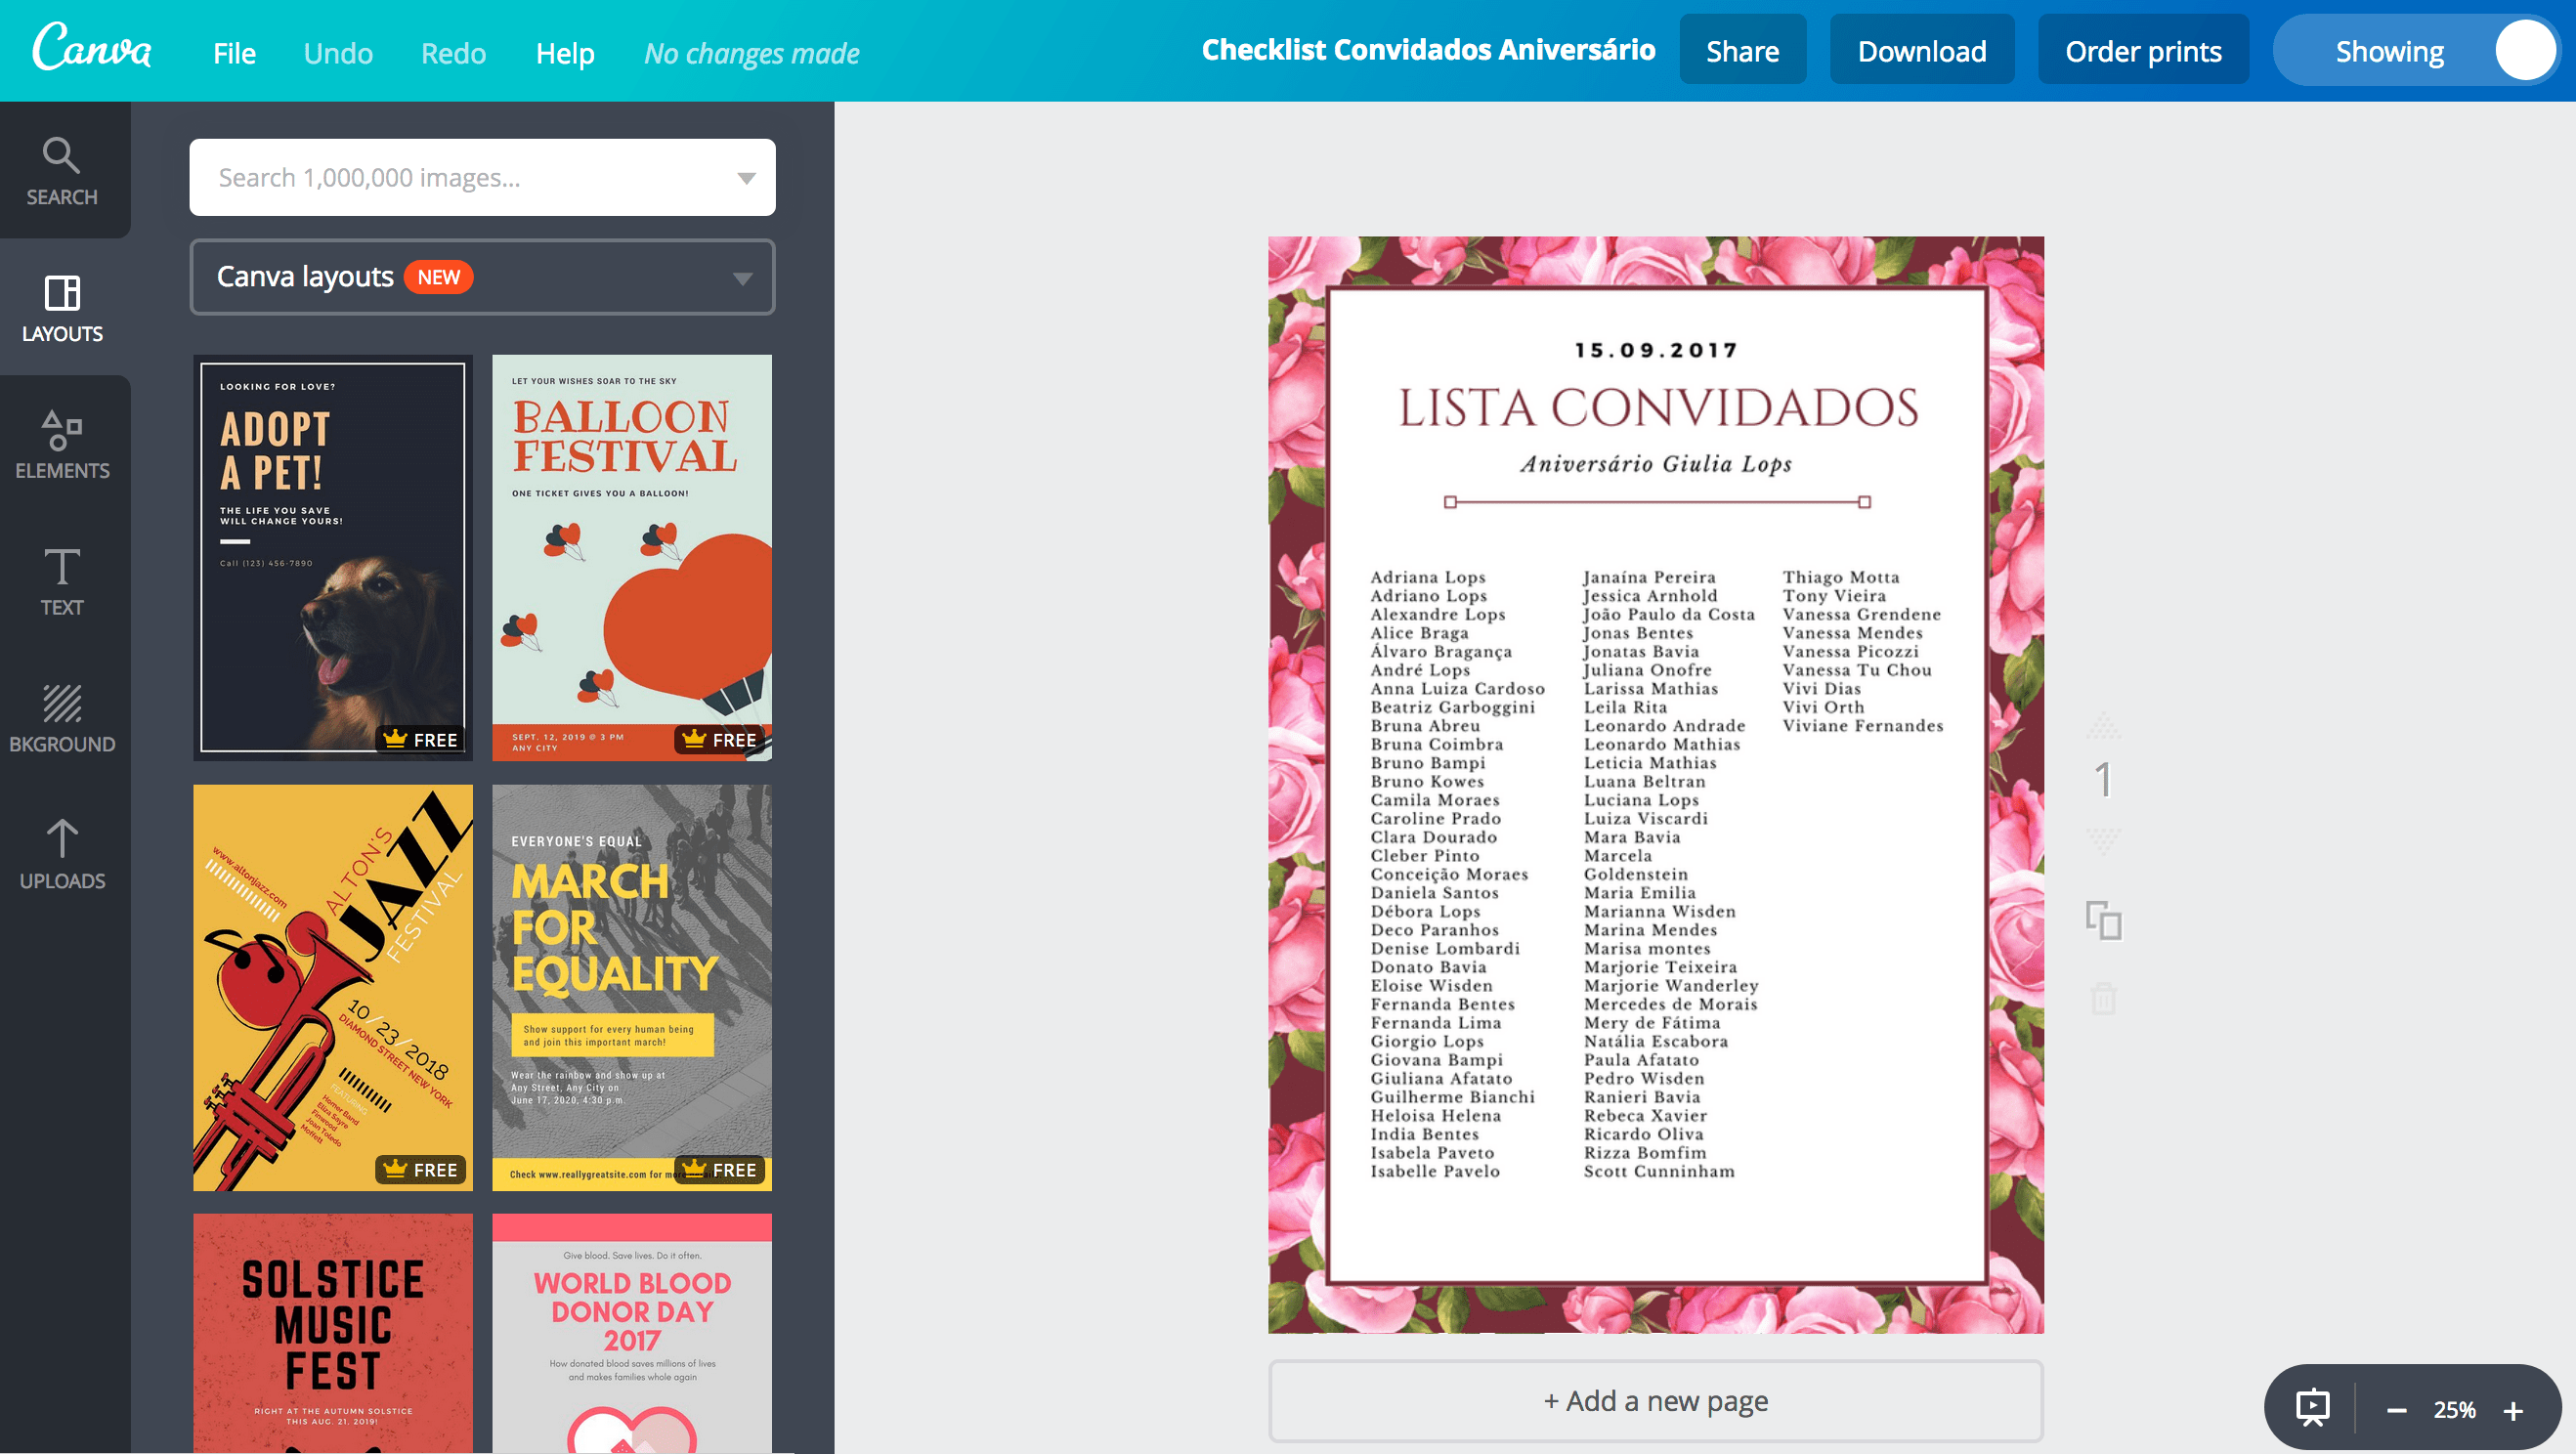The image size is (2576, 1454).
Task: Click the guest name Janaína Pereira
Action: tap(1649, 577)
